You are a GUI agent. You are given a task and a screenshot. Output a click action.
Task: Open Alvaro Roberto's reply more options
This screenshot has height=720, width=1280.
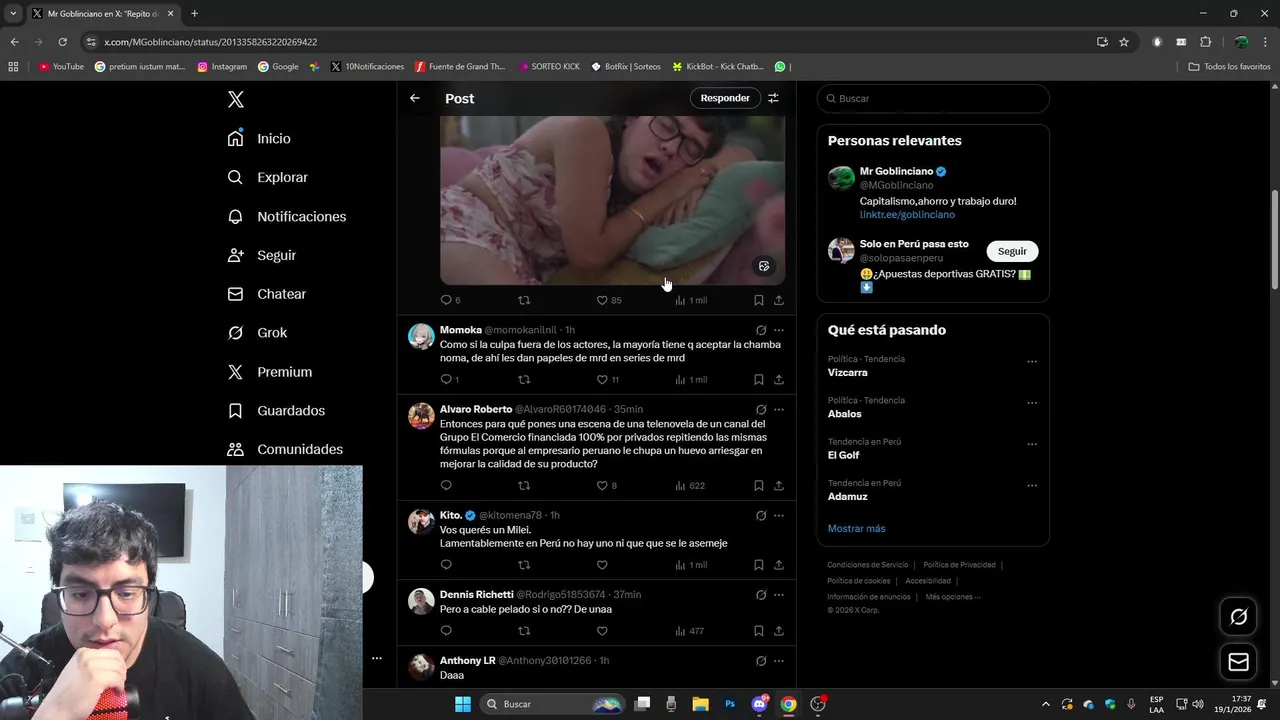pyautogui.click(x=779, y=409)
